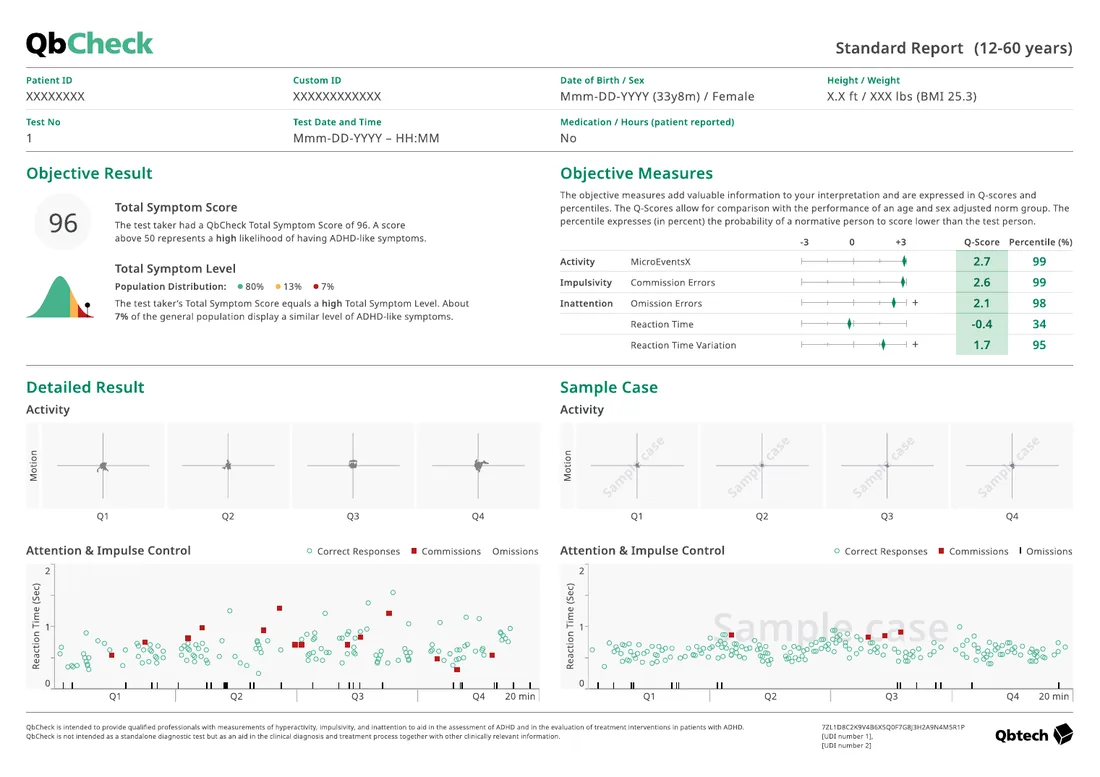Click the Inattention row label
This screenshot has width=1100, height=777.
coord(586,304)
